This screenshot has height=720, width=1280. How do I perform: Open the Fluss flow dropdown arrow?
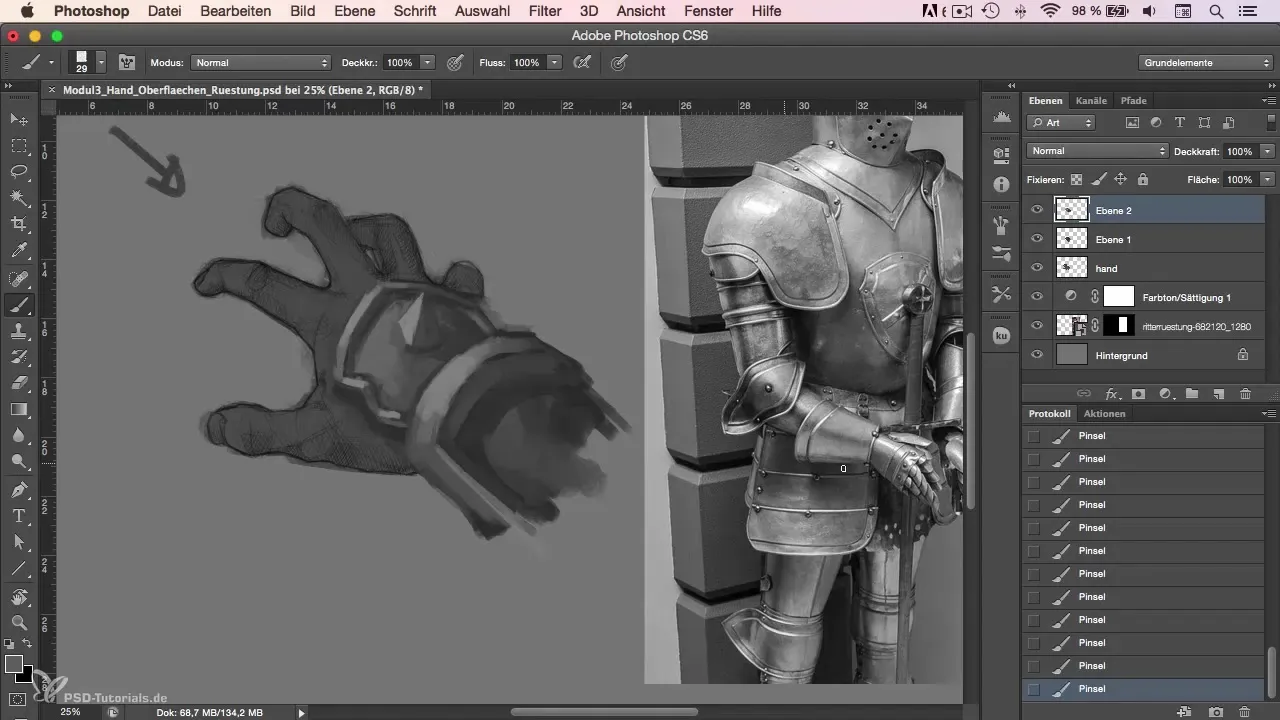coord(554,62)
